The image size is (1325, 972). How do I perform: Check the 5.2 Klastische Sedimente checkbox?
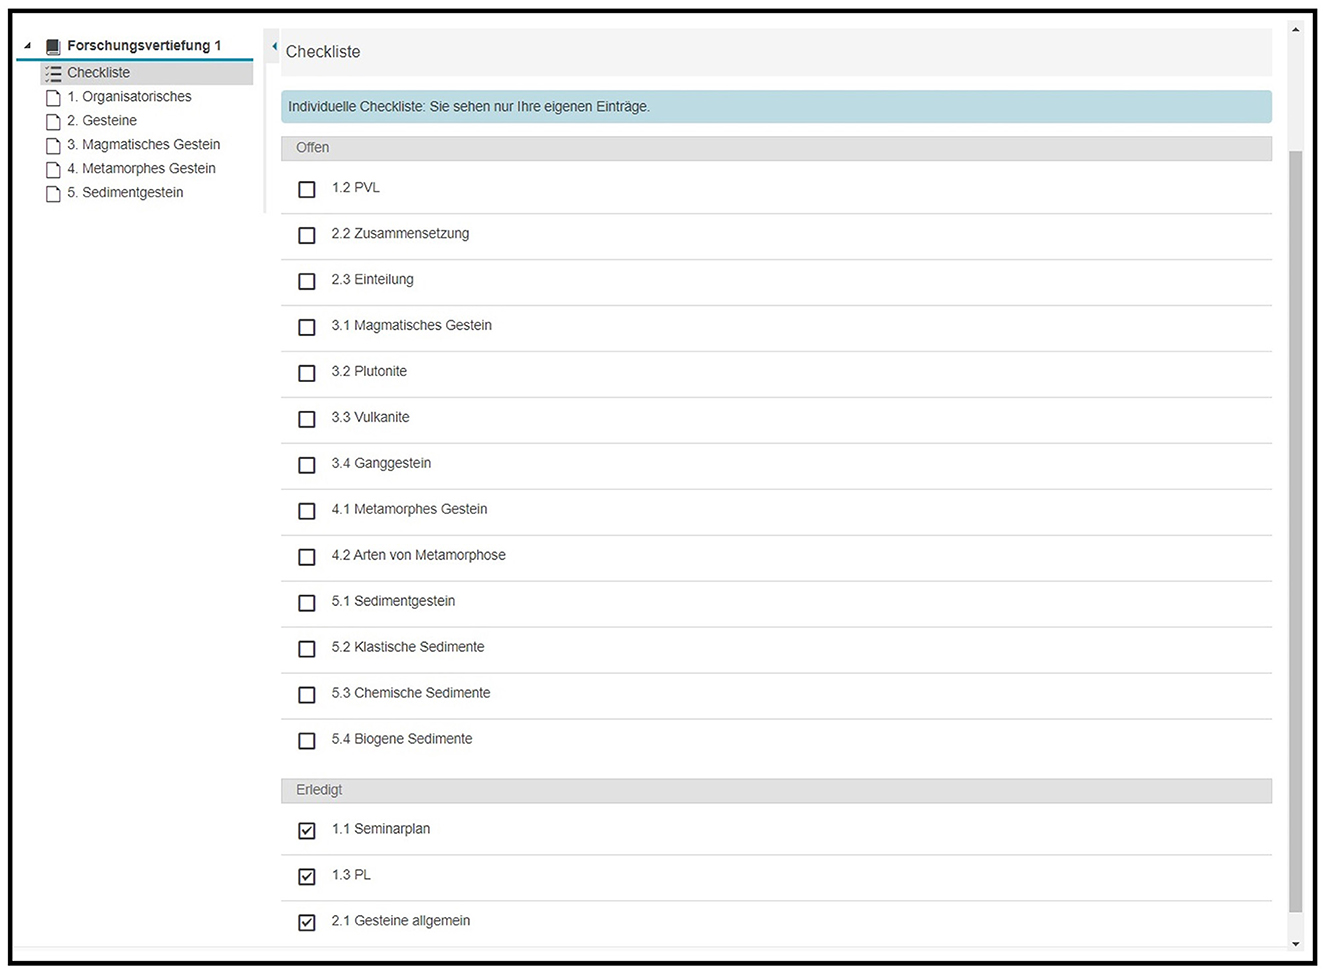[307, 649]
